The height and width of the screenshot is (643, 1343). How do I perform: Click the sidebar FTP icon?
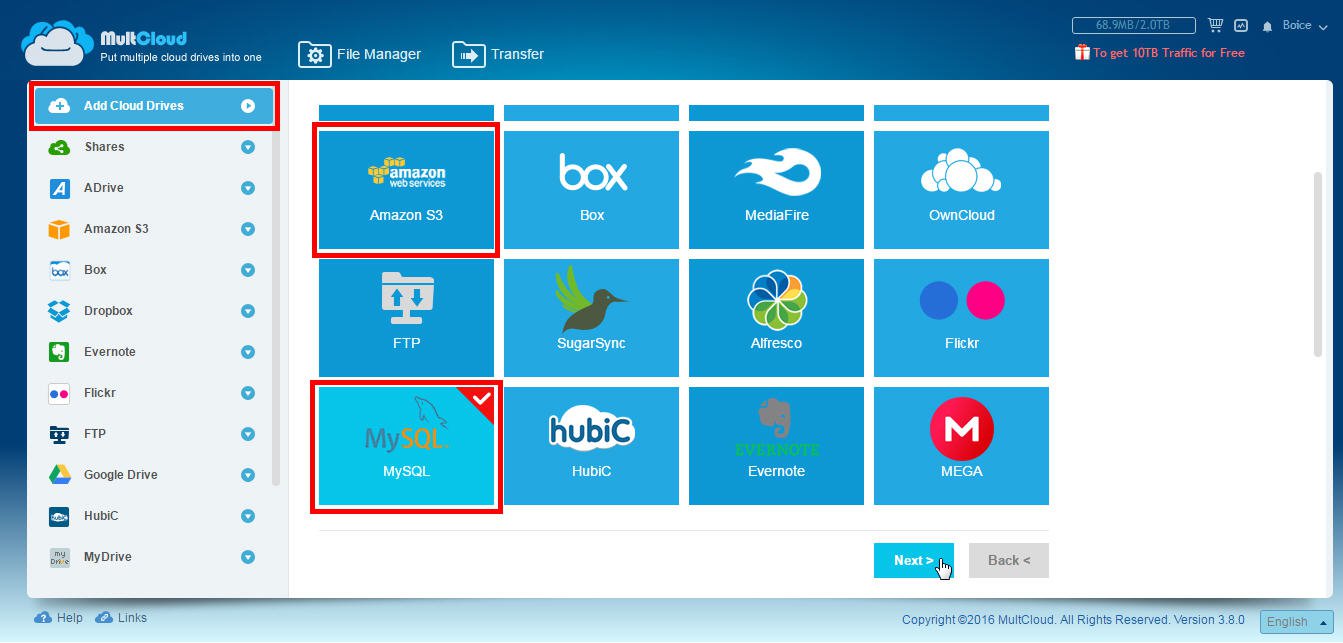point(59,434)
